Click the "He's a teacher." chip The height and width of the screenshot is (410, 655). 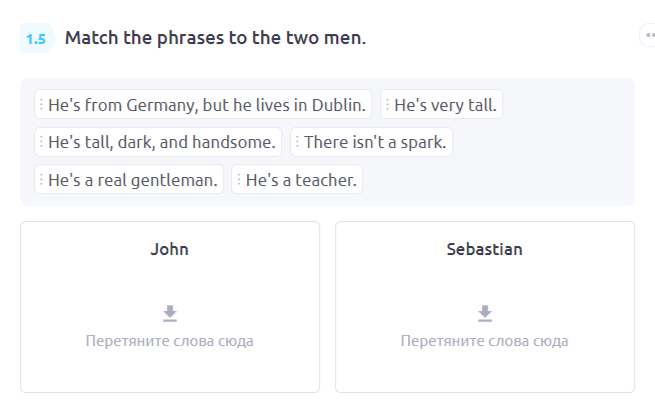301,180
